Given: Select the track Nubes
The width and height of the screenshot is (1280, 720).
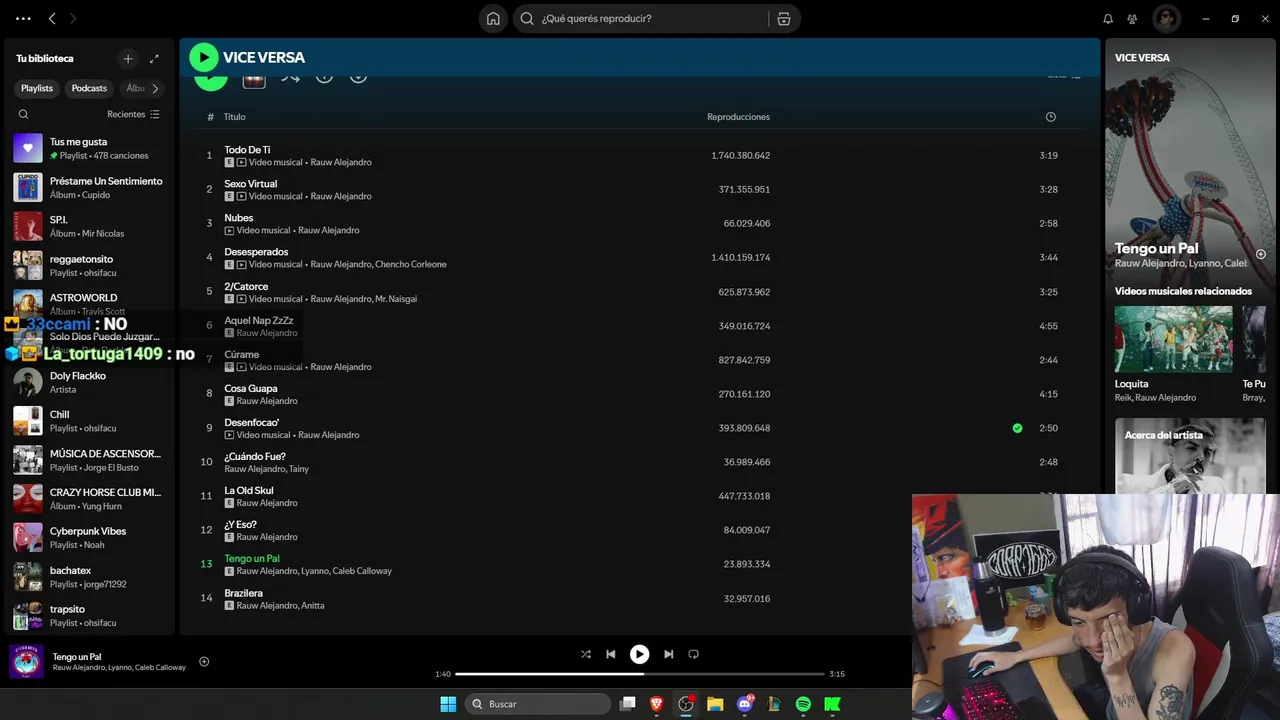Looking at the screenshot, I should click(x=238, y=218).
